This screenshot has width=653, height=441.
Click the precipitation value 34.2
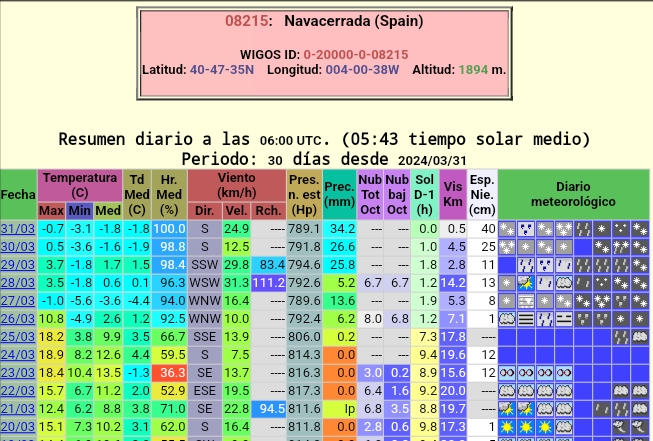[339, 229]
